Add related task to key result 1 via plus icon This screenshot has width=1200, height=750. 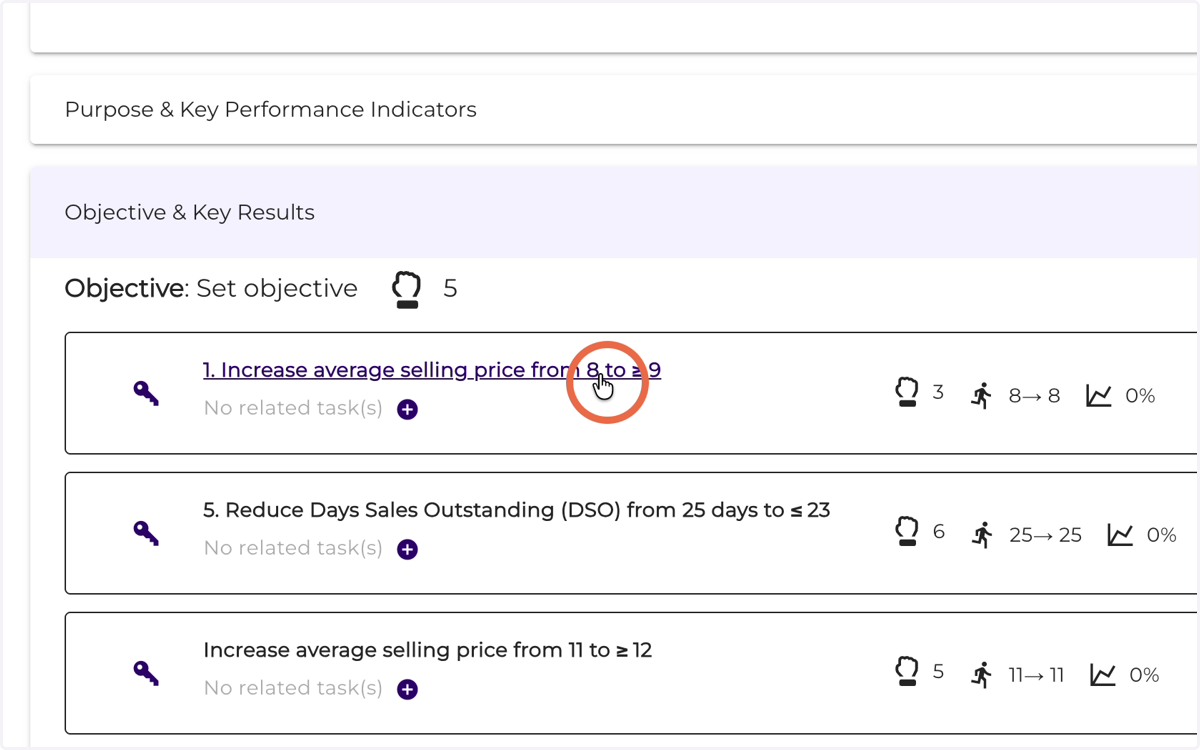pyautogui.click(x=407, y=410)
